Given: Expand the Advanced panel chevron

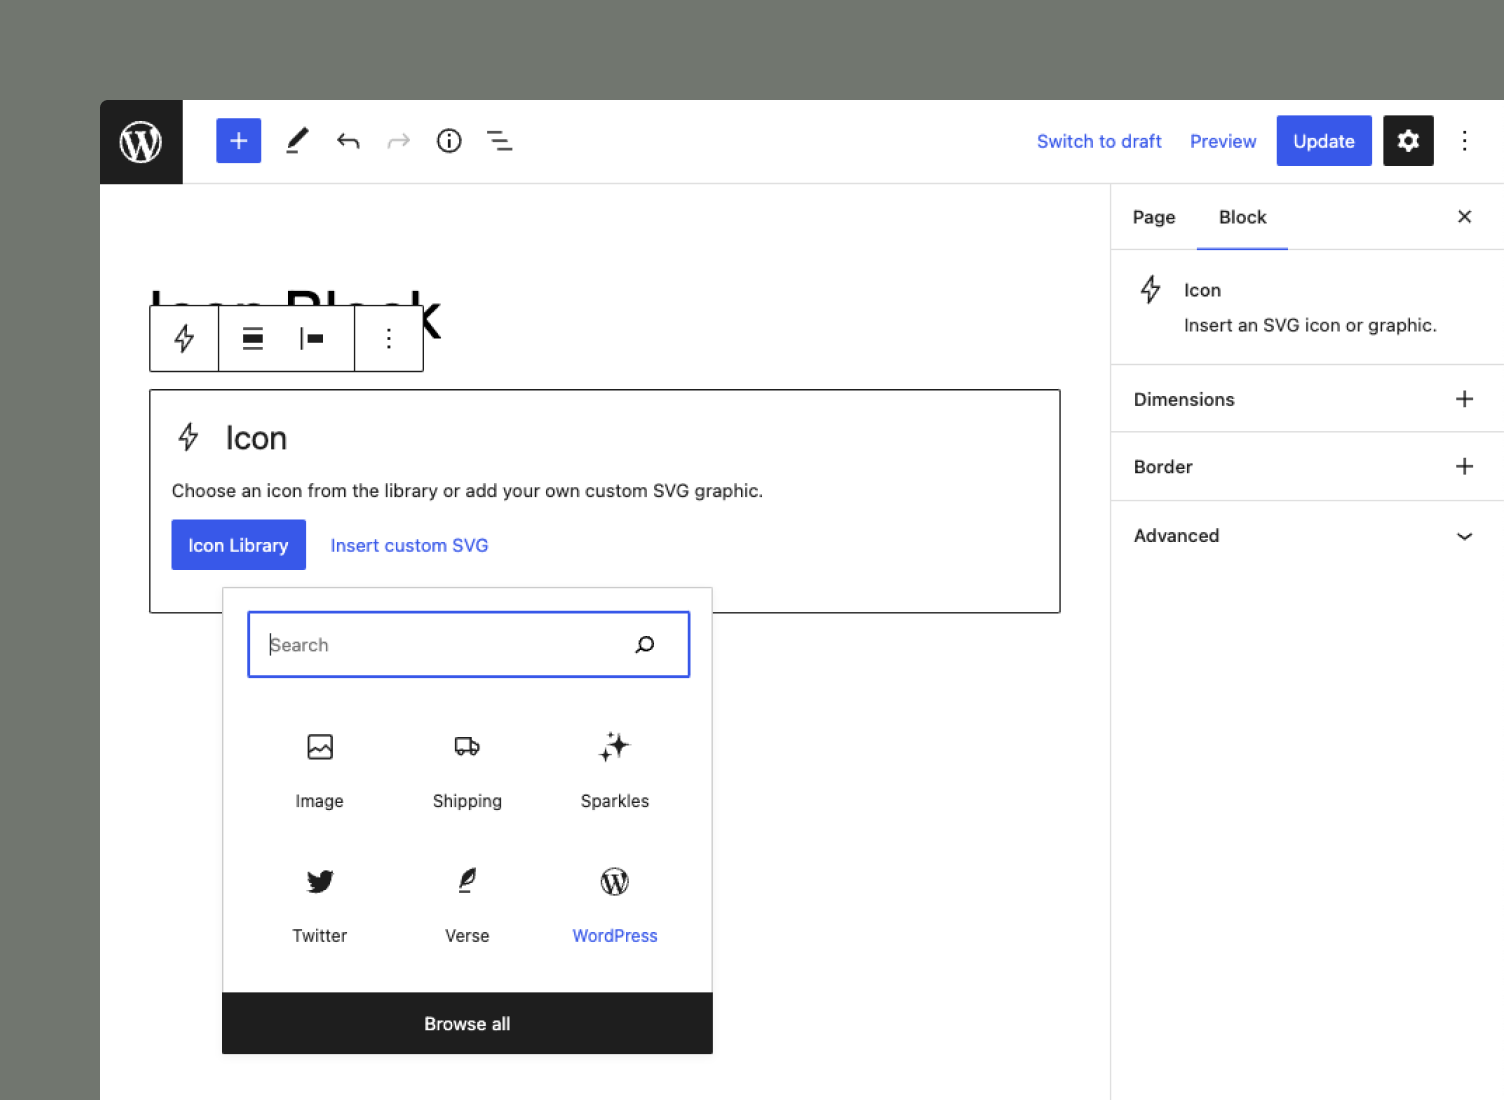Looking at the screenshot, I should pos(1464,536).
